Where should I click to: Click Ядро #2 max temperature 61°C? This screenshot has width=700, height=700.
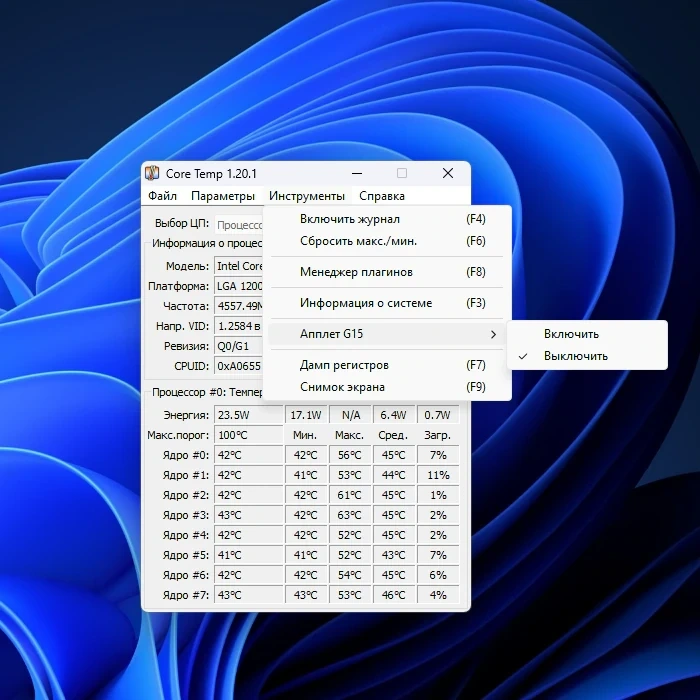click(350, 496)
